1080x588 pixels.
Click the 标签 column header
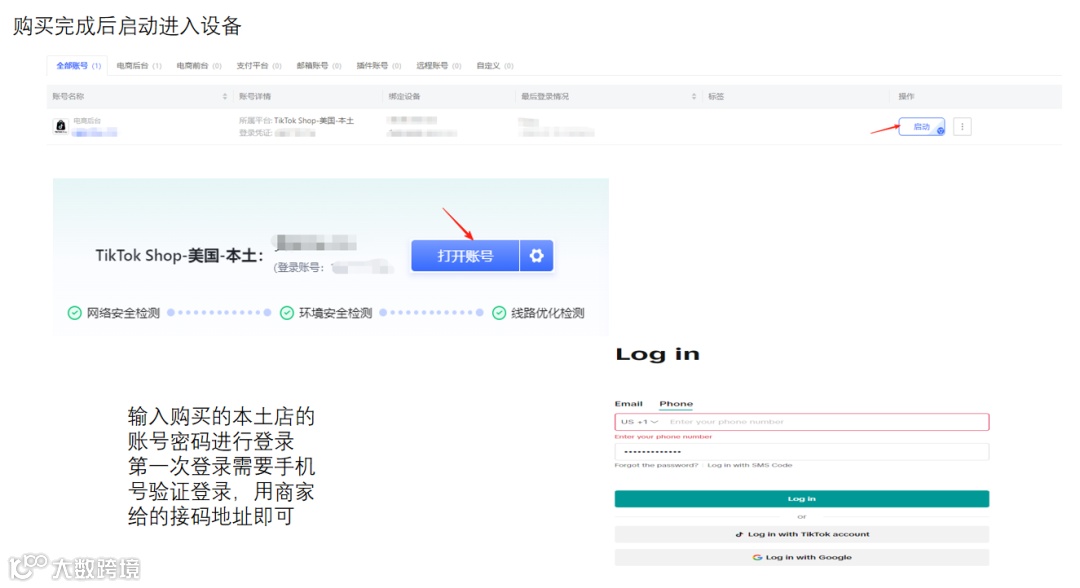716,96
